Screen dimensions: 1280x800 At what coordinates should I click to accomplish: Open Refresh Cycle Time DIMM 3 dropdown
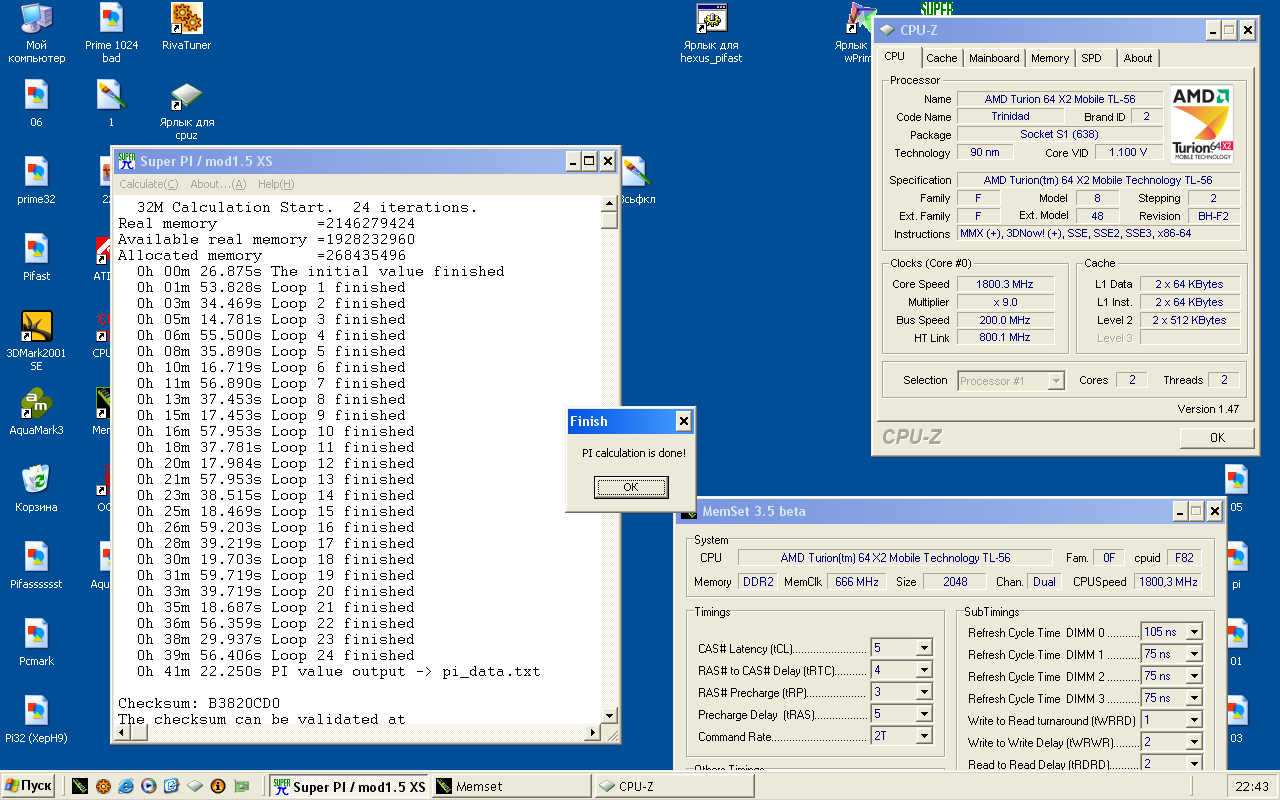(1194, 698)
